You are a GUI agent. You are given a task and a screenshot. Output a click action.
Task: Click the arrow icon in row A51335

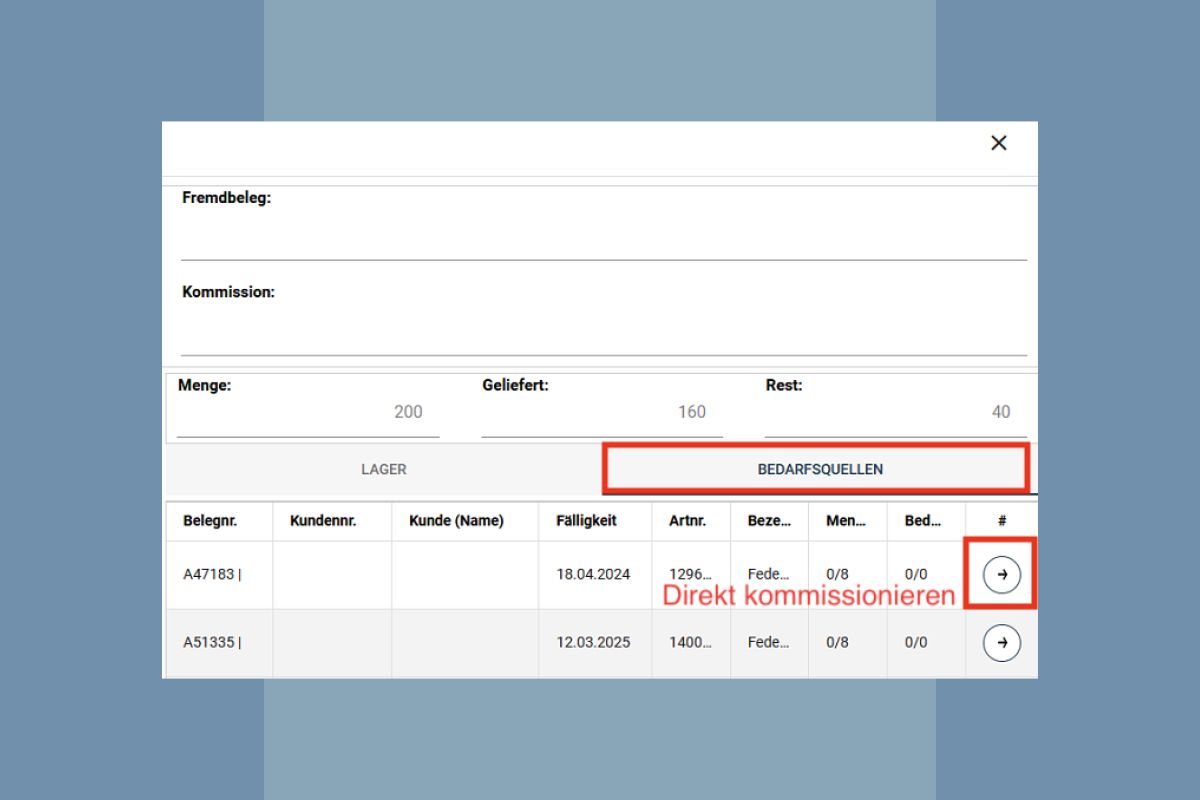1002,643
